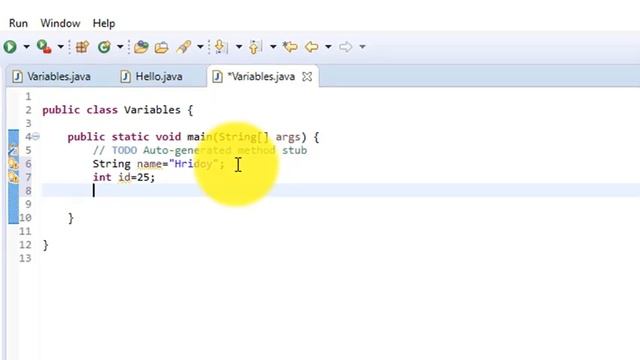Click the warning marker on line 7
The image size is (640, 360).
(x=13, y=177)
